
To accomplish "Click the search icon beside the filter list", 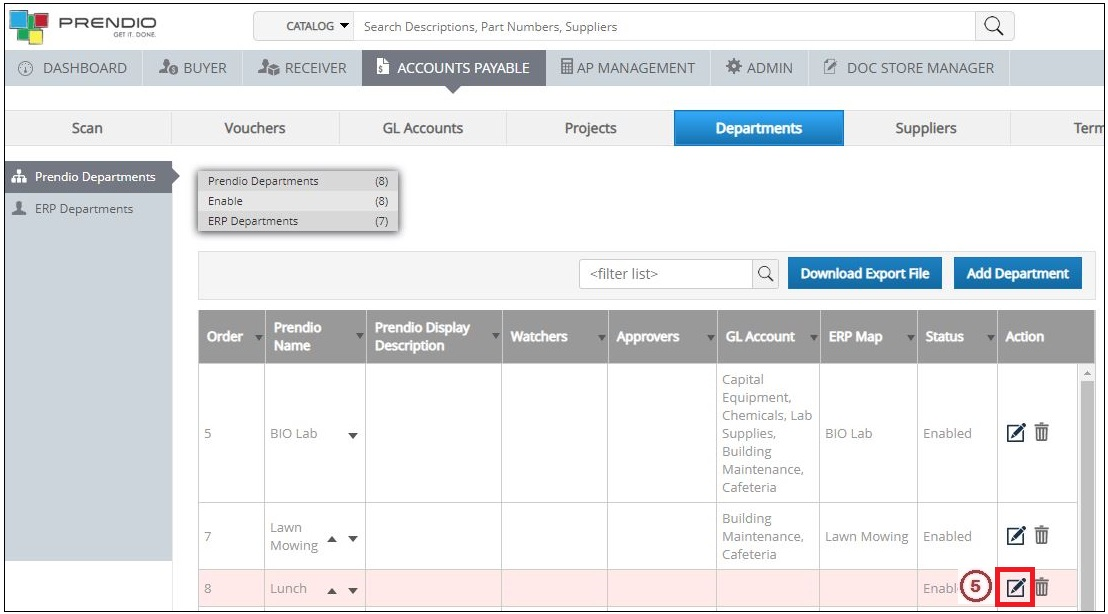I will coord(765,273).
